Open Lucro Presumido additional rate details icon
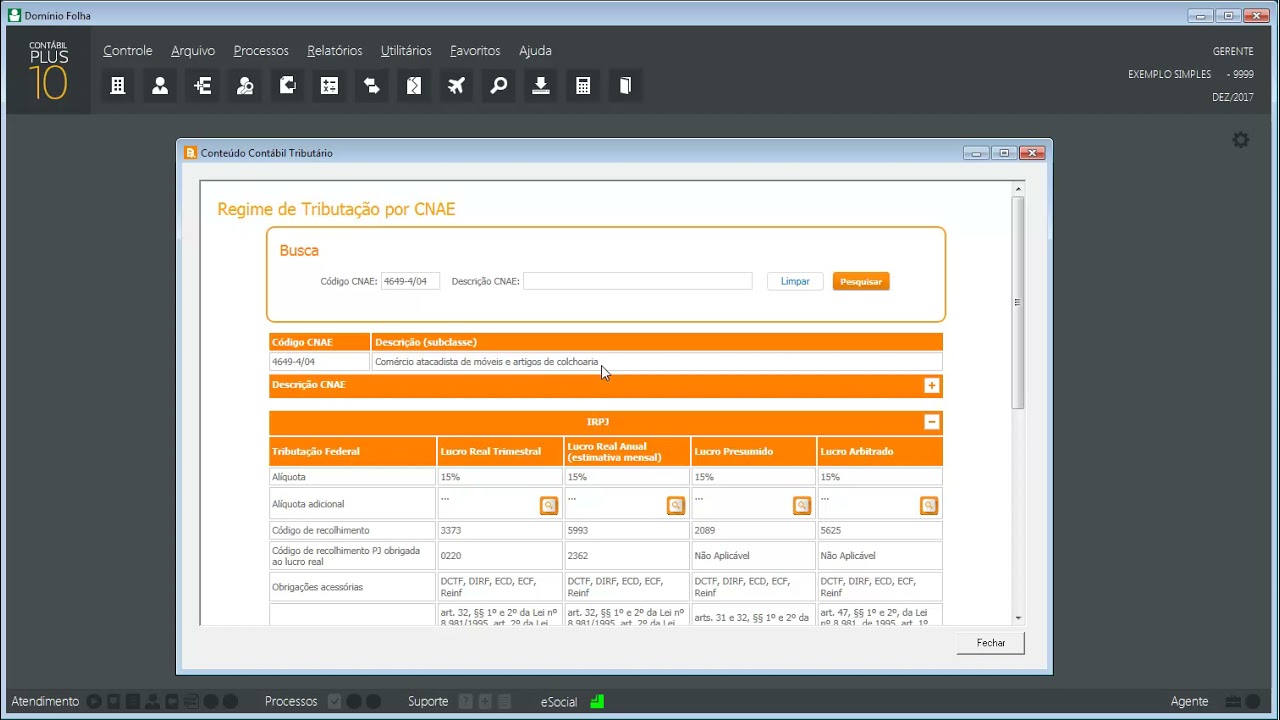1280x720 pixels. tap(802, 506)
